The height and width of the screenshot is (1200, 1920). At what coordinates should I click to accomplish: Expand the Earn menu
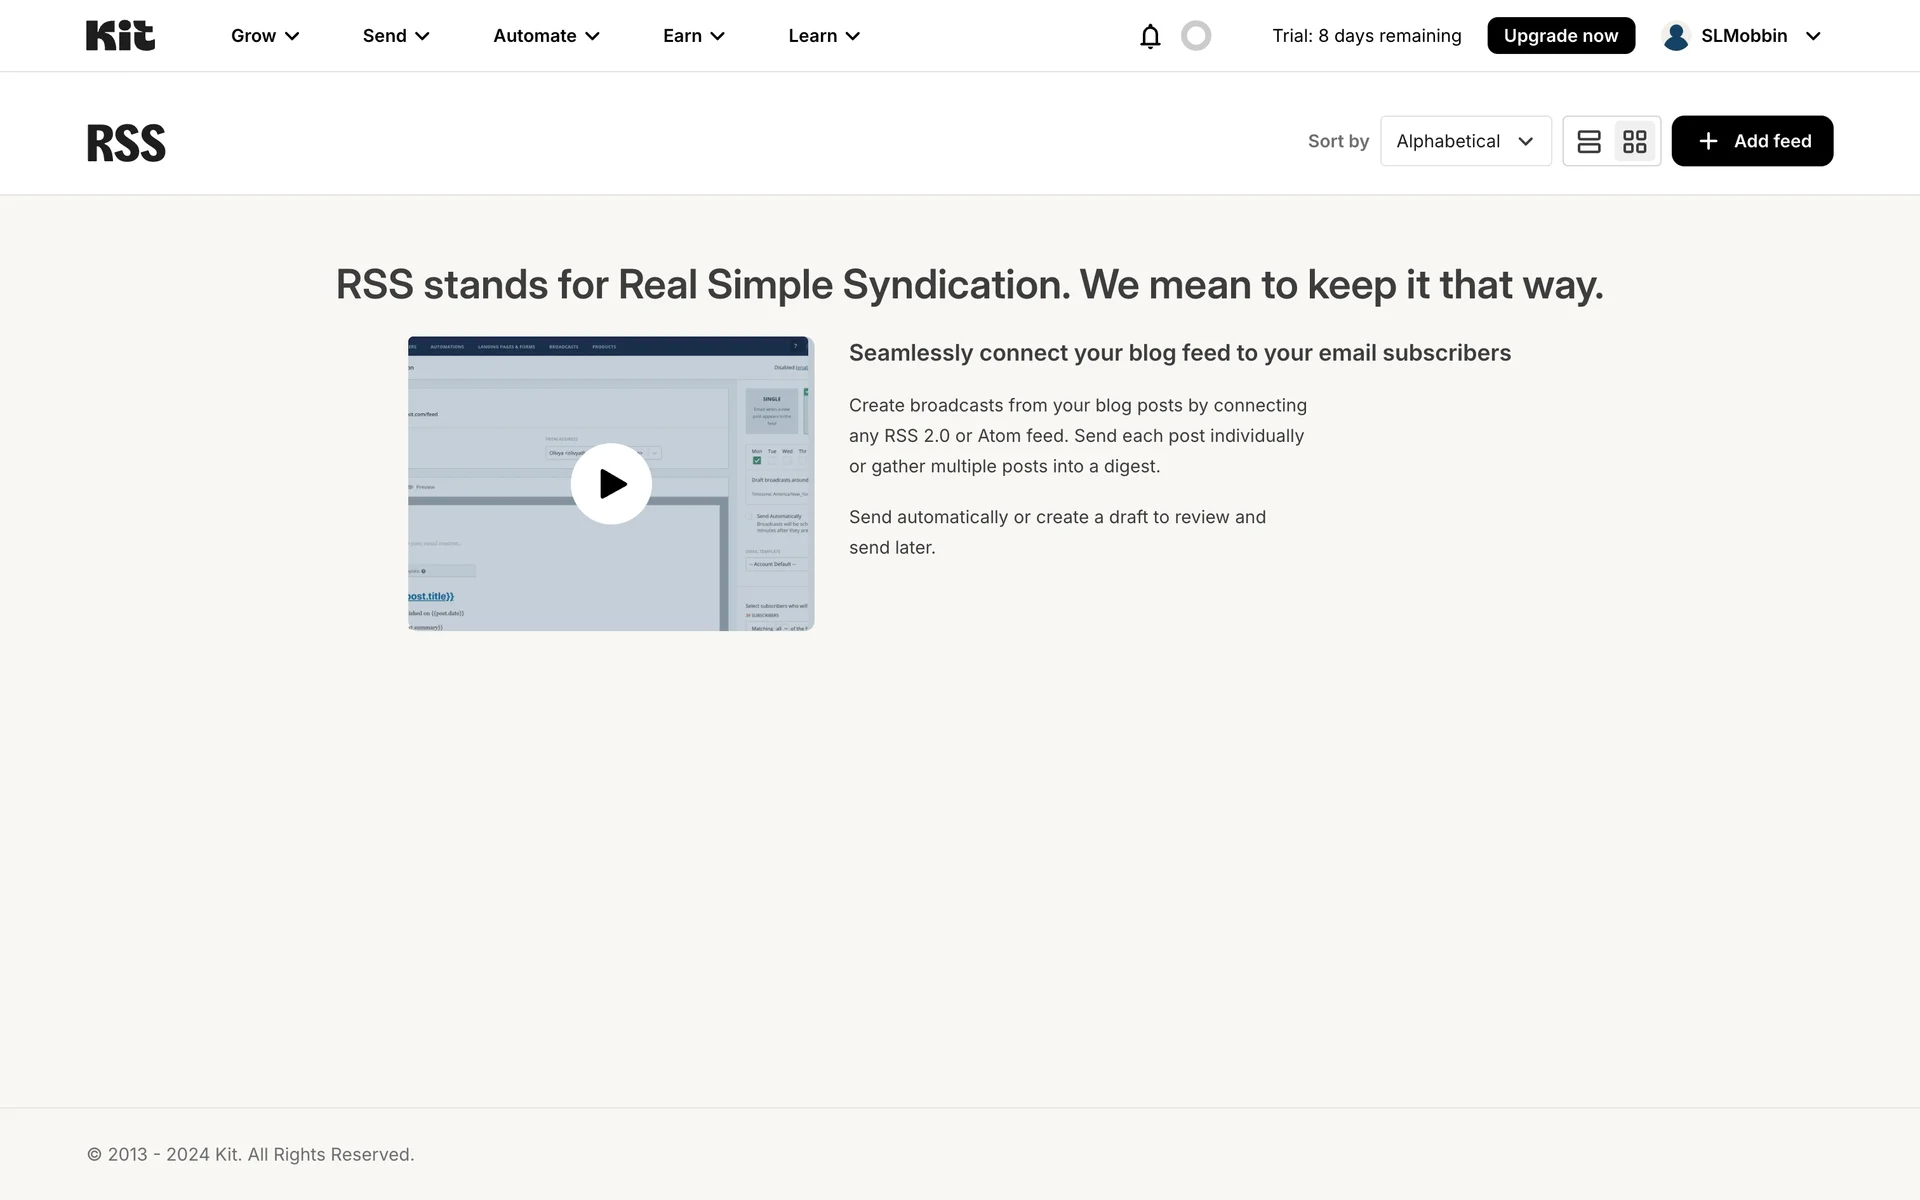[x=693, y=36]
